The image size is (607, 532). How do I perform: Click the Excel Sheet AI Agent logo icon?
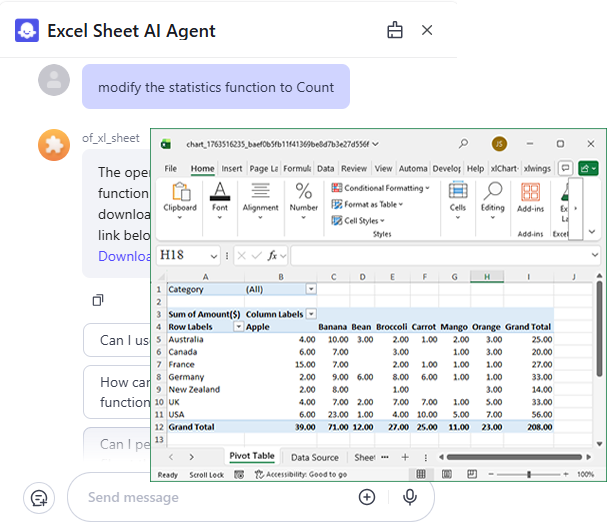coord(27,30)
